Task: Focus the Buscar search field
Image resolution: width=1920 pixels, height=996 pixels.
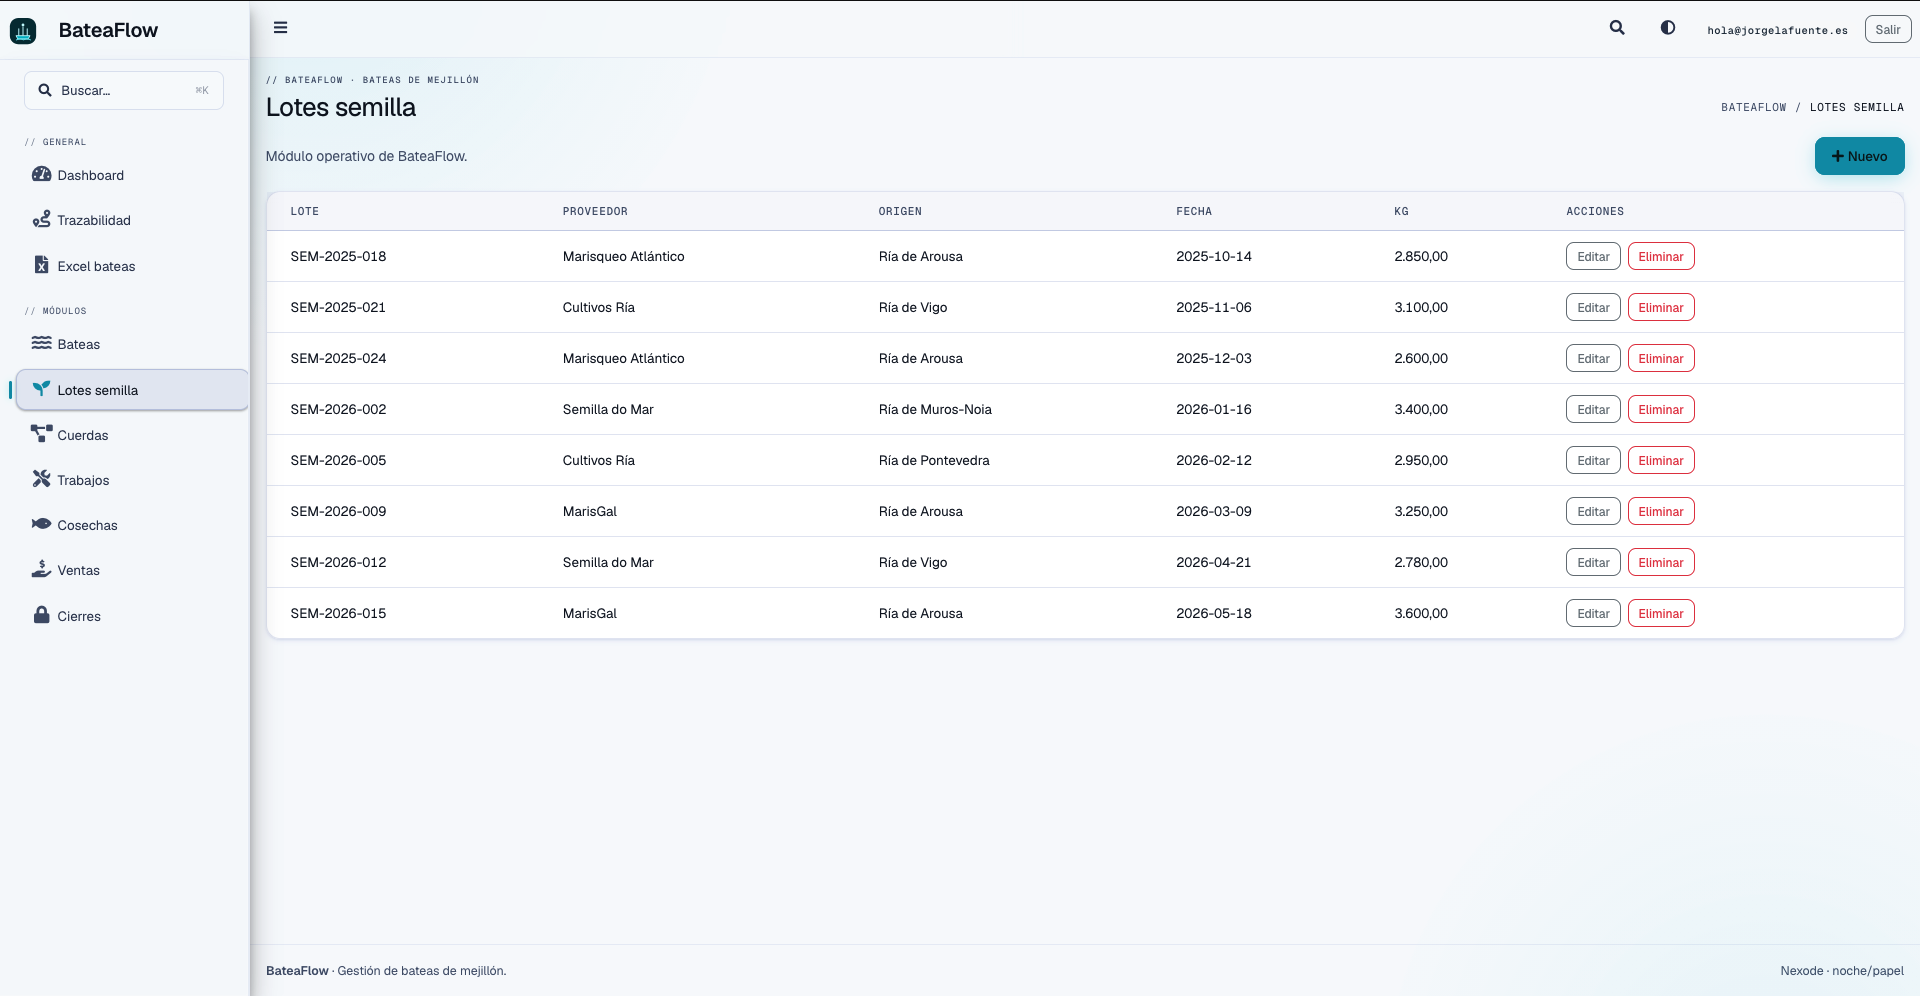Action: point(124,90)
